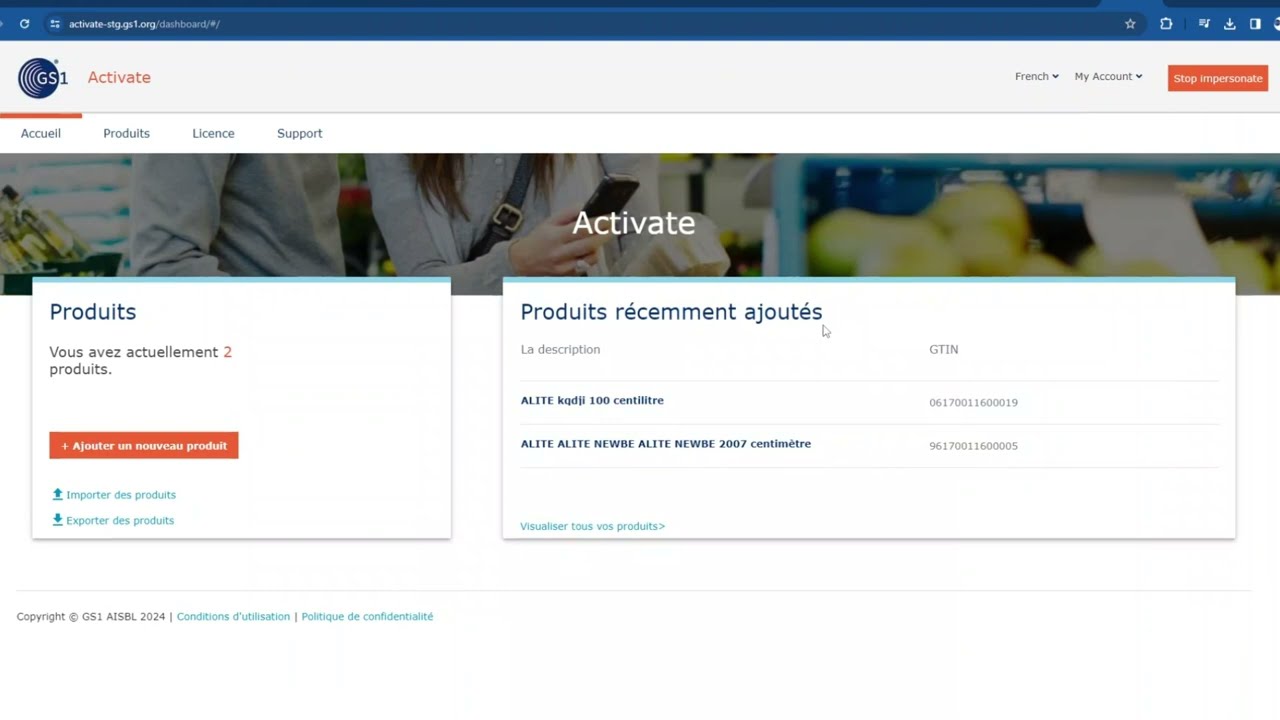Screen dimensions: 1280x720
Task: Select GTIN 06170011600019
Action: [x=973, y=403]
